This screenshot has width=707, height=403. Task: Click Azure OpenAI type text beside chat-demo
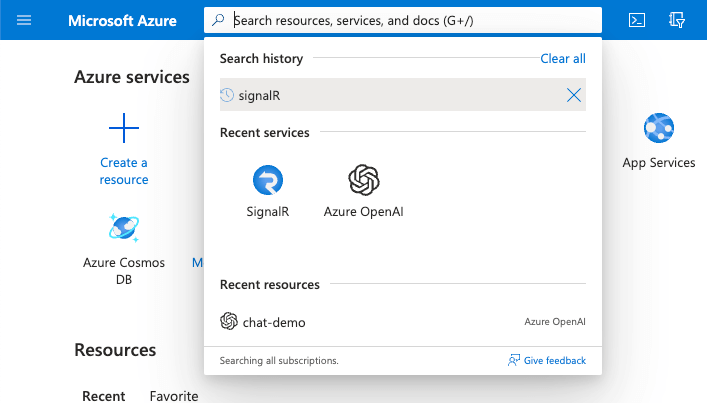pyautogui.click(x=555, y=321)
